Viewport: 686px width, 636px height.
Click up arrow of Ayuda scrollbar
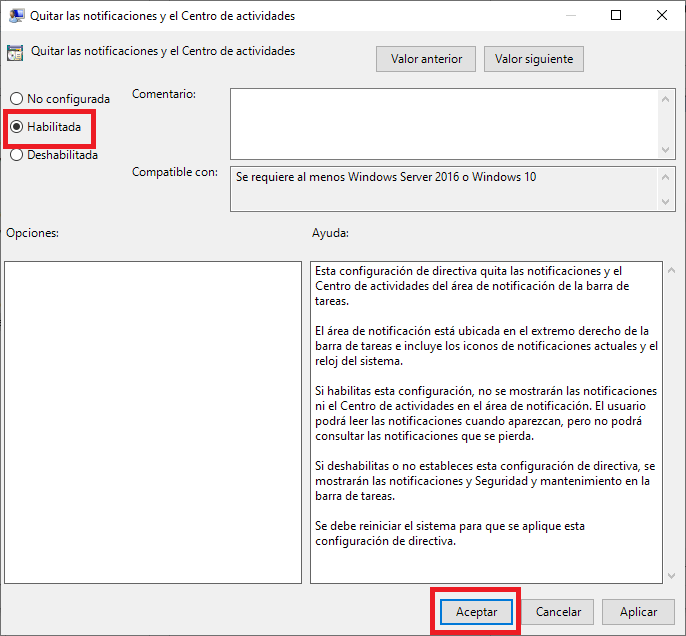pos(672,270)
